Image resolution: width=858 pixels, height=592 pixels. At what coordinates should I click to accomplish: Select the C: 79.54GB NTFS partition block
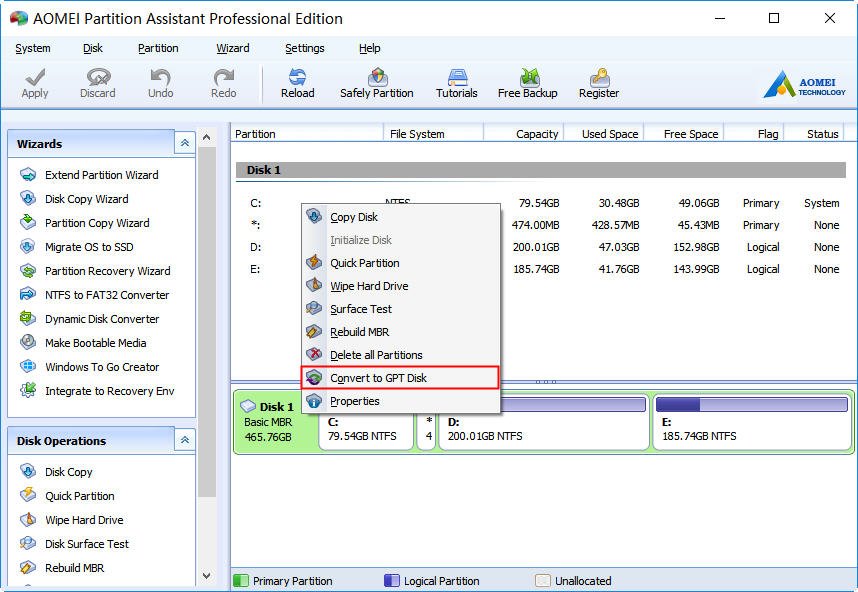[x=366, y=430]
